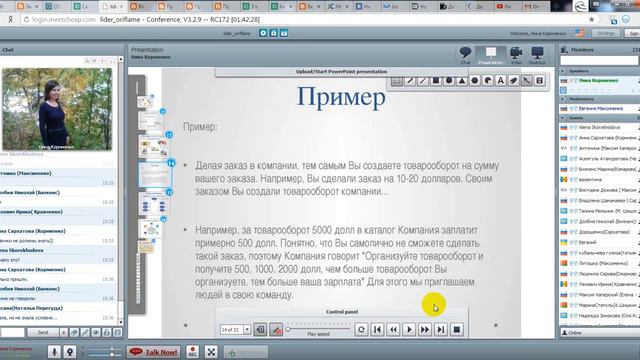Switch to Desktop sharing view

click(x=537, y=56)
